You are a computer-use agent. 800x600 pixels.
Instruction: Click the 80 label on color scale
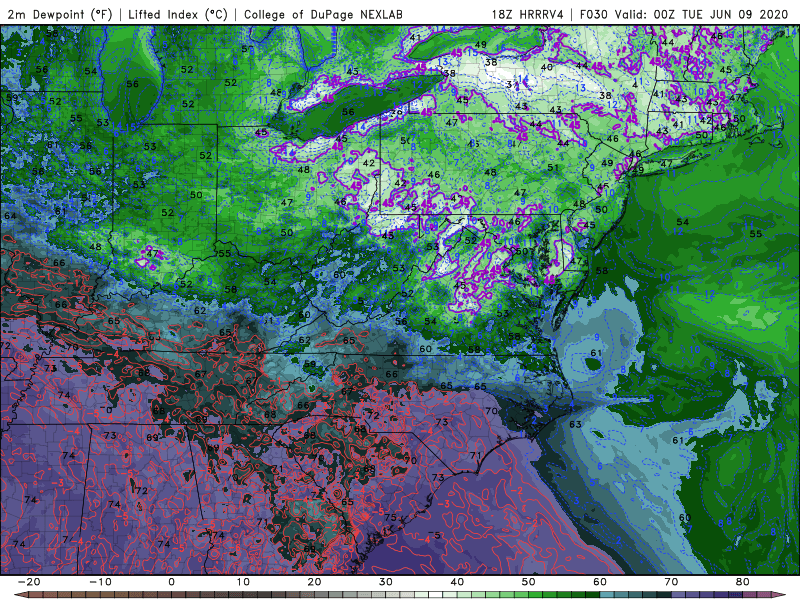pos(743,582)
